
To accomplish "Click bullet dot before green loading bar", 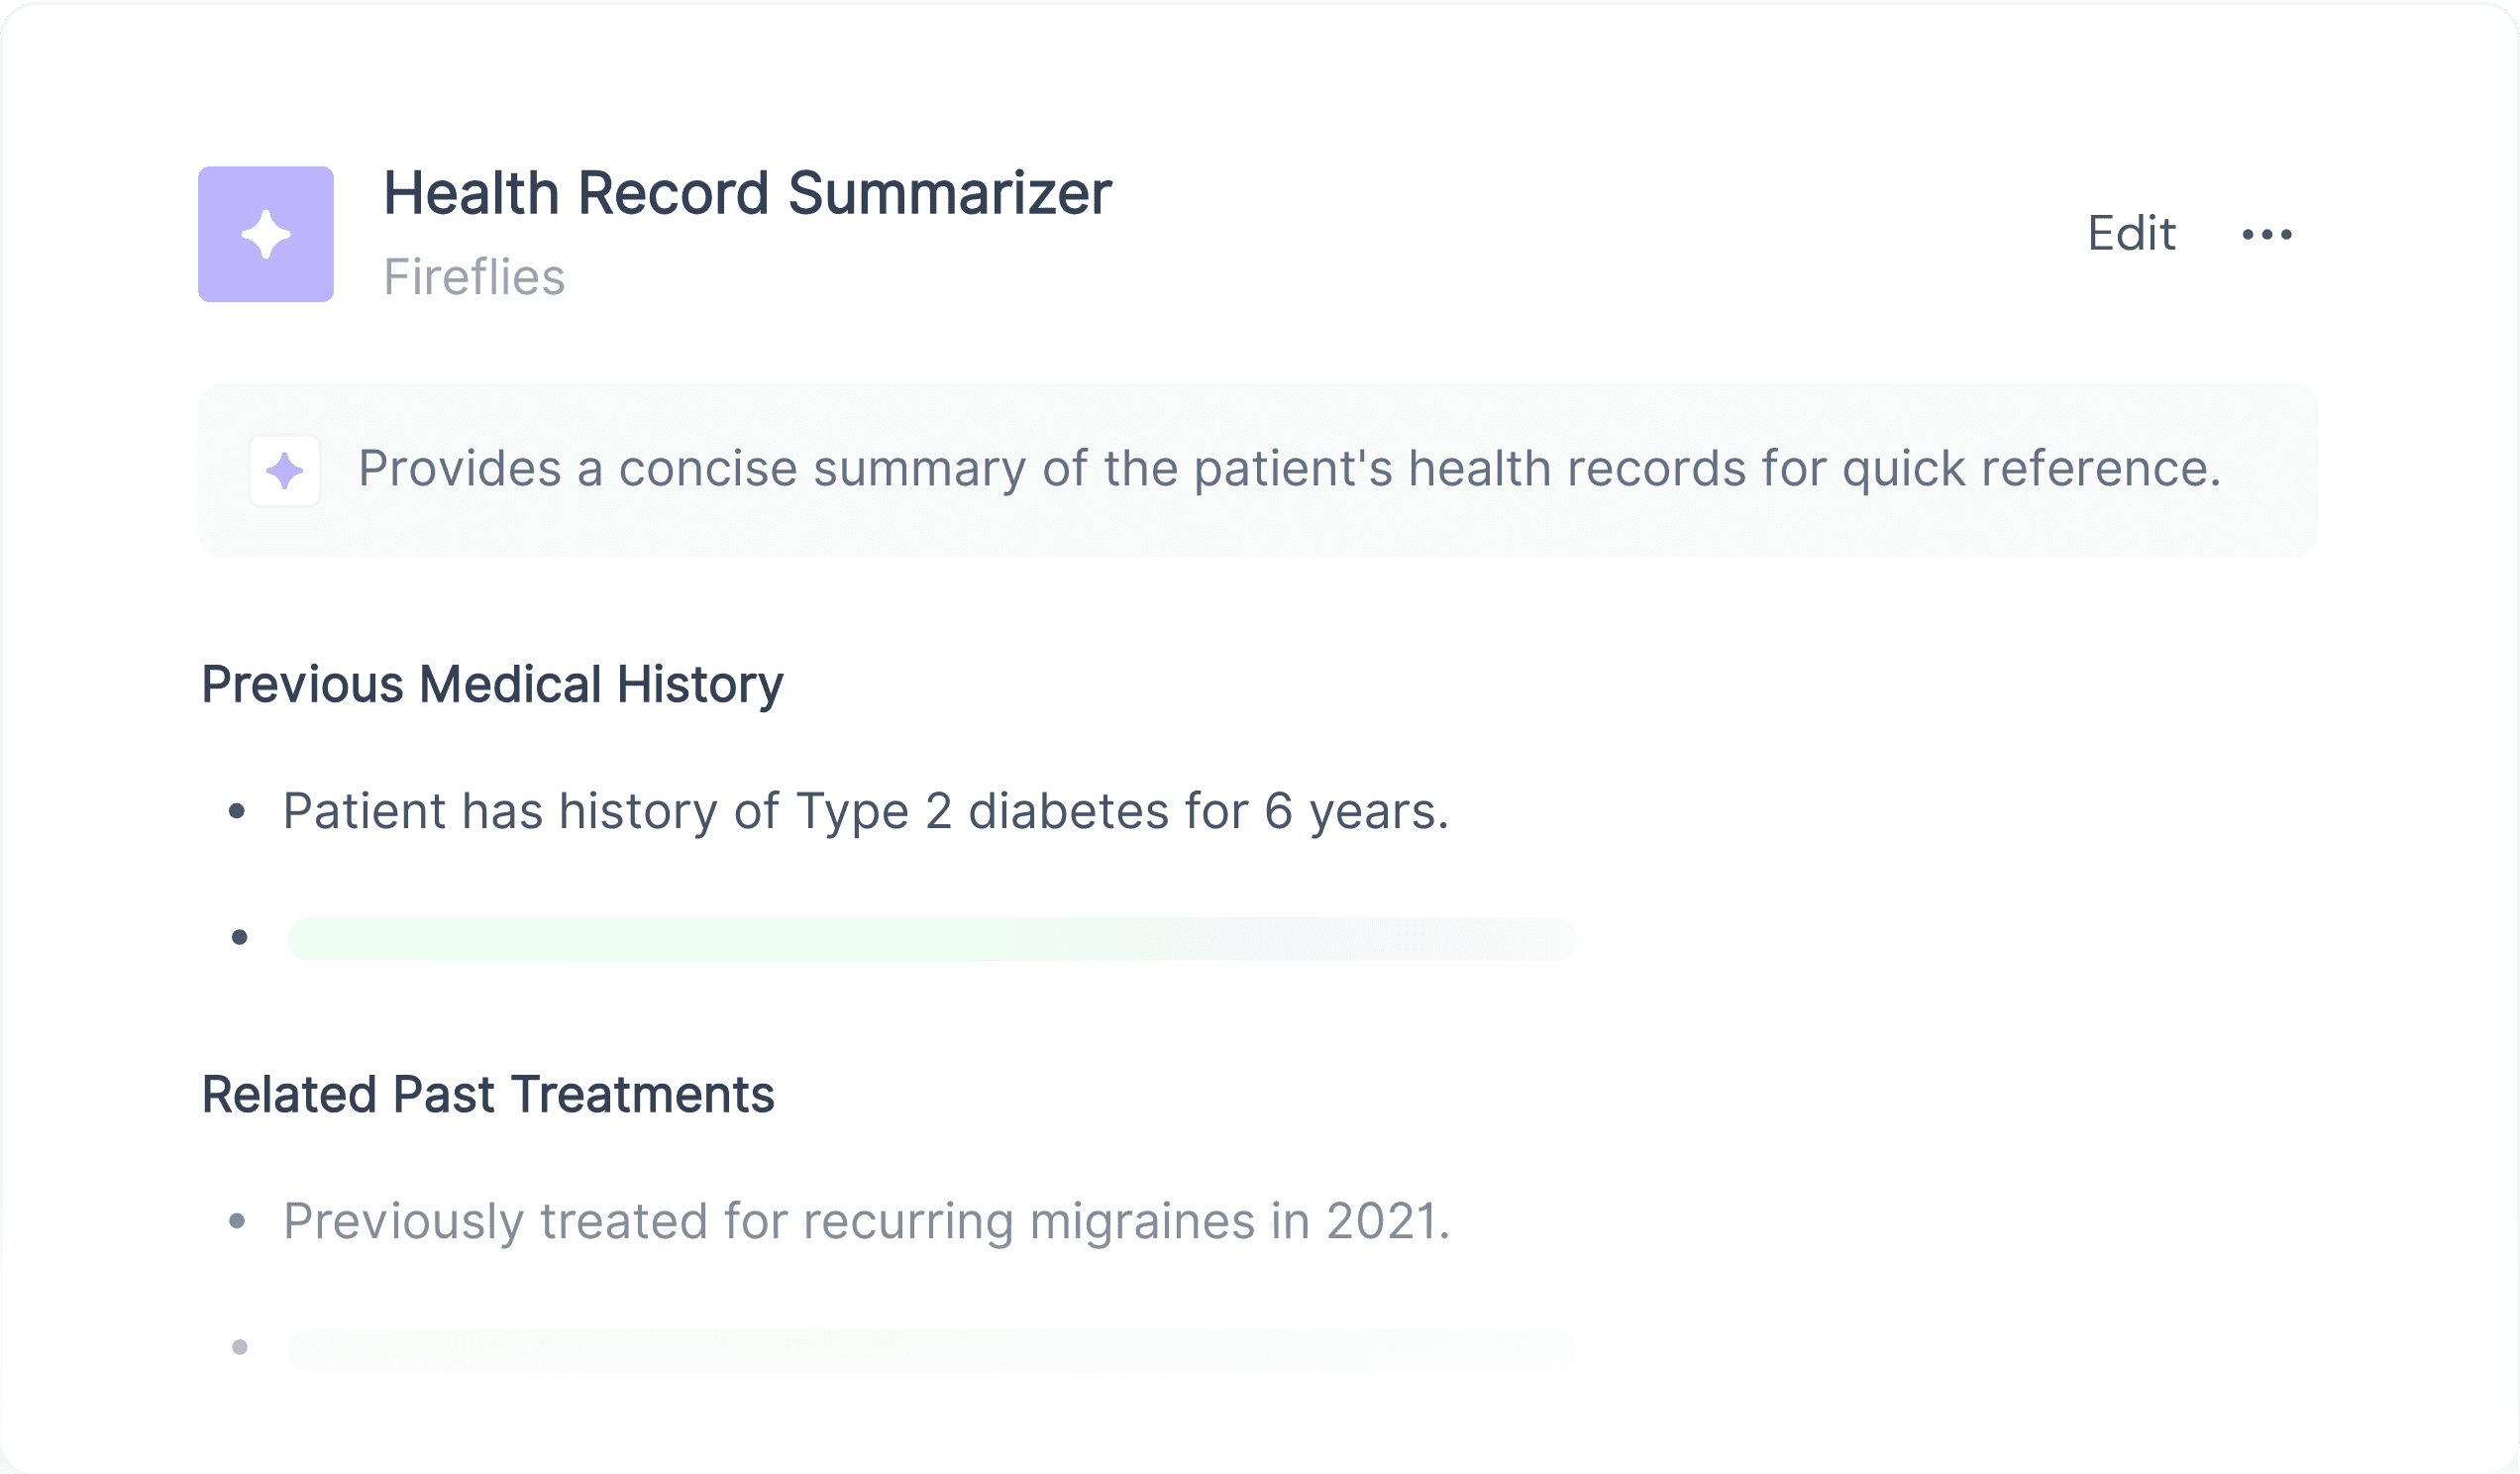I will point(240,938).
